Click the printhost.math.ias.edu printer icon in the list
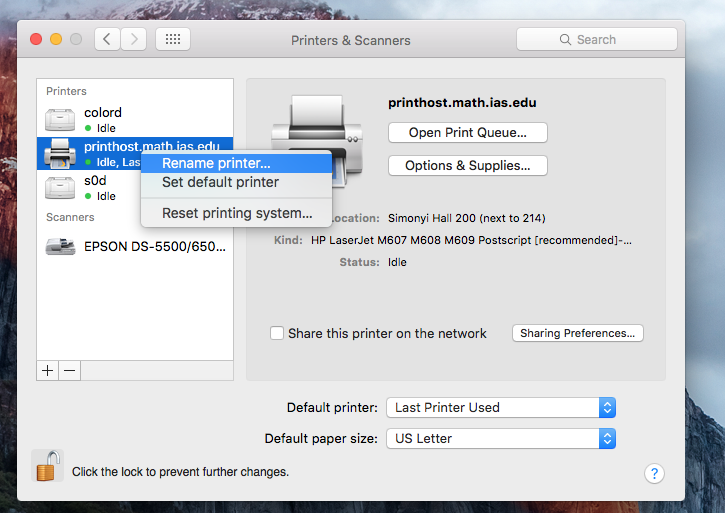Screen dimensions: 725x513 click(60, 154)
